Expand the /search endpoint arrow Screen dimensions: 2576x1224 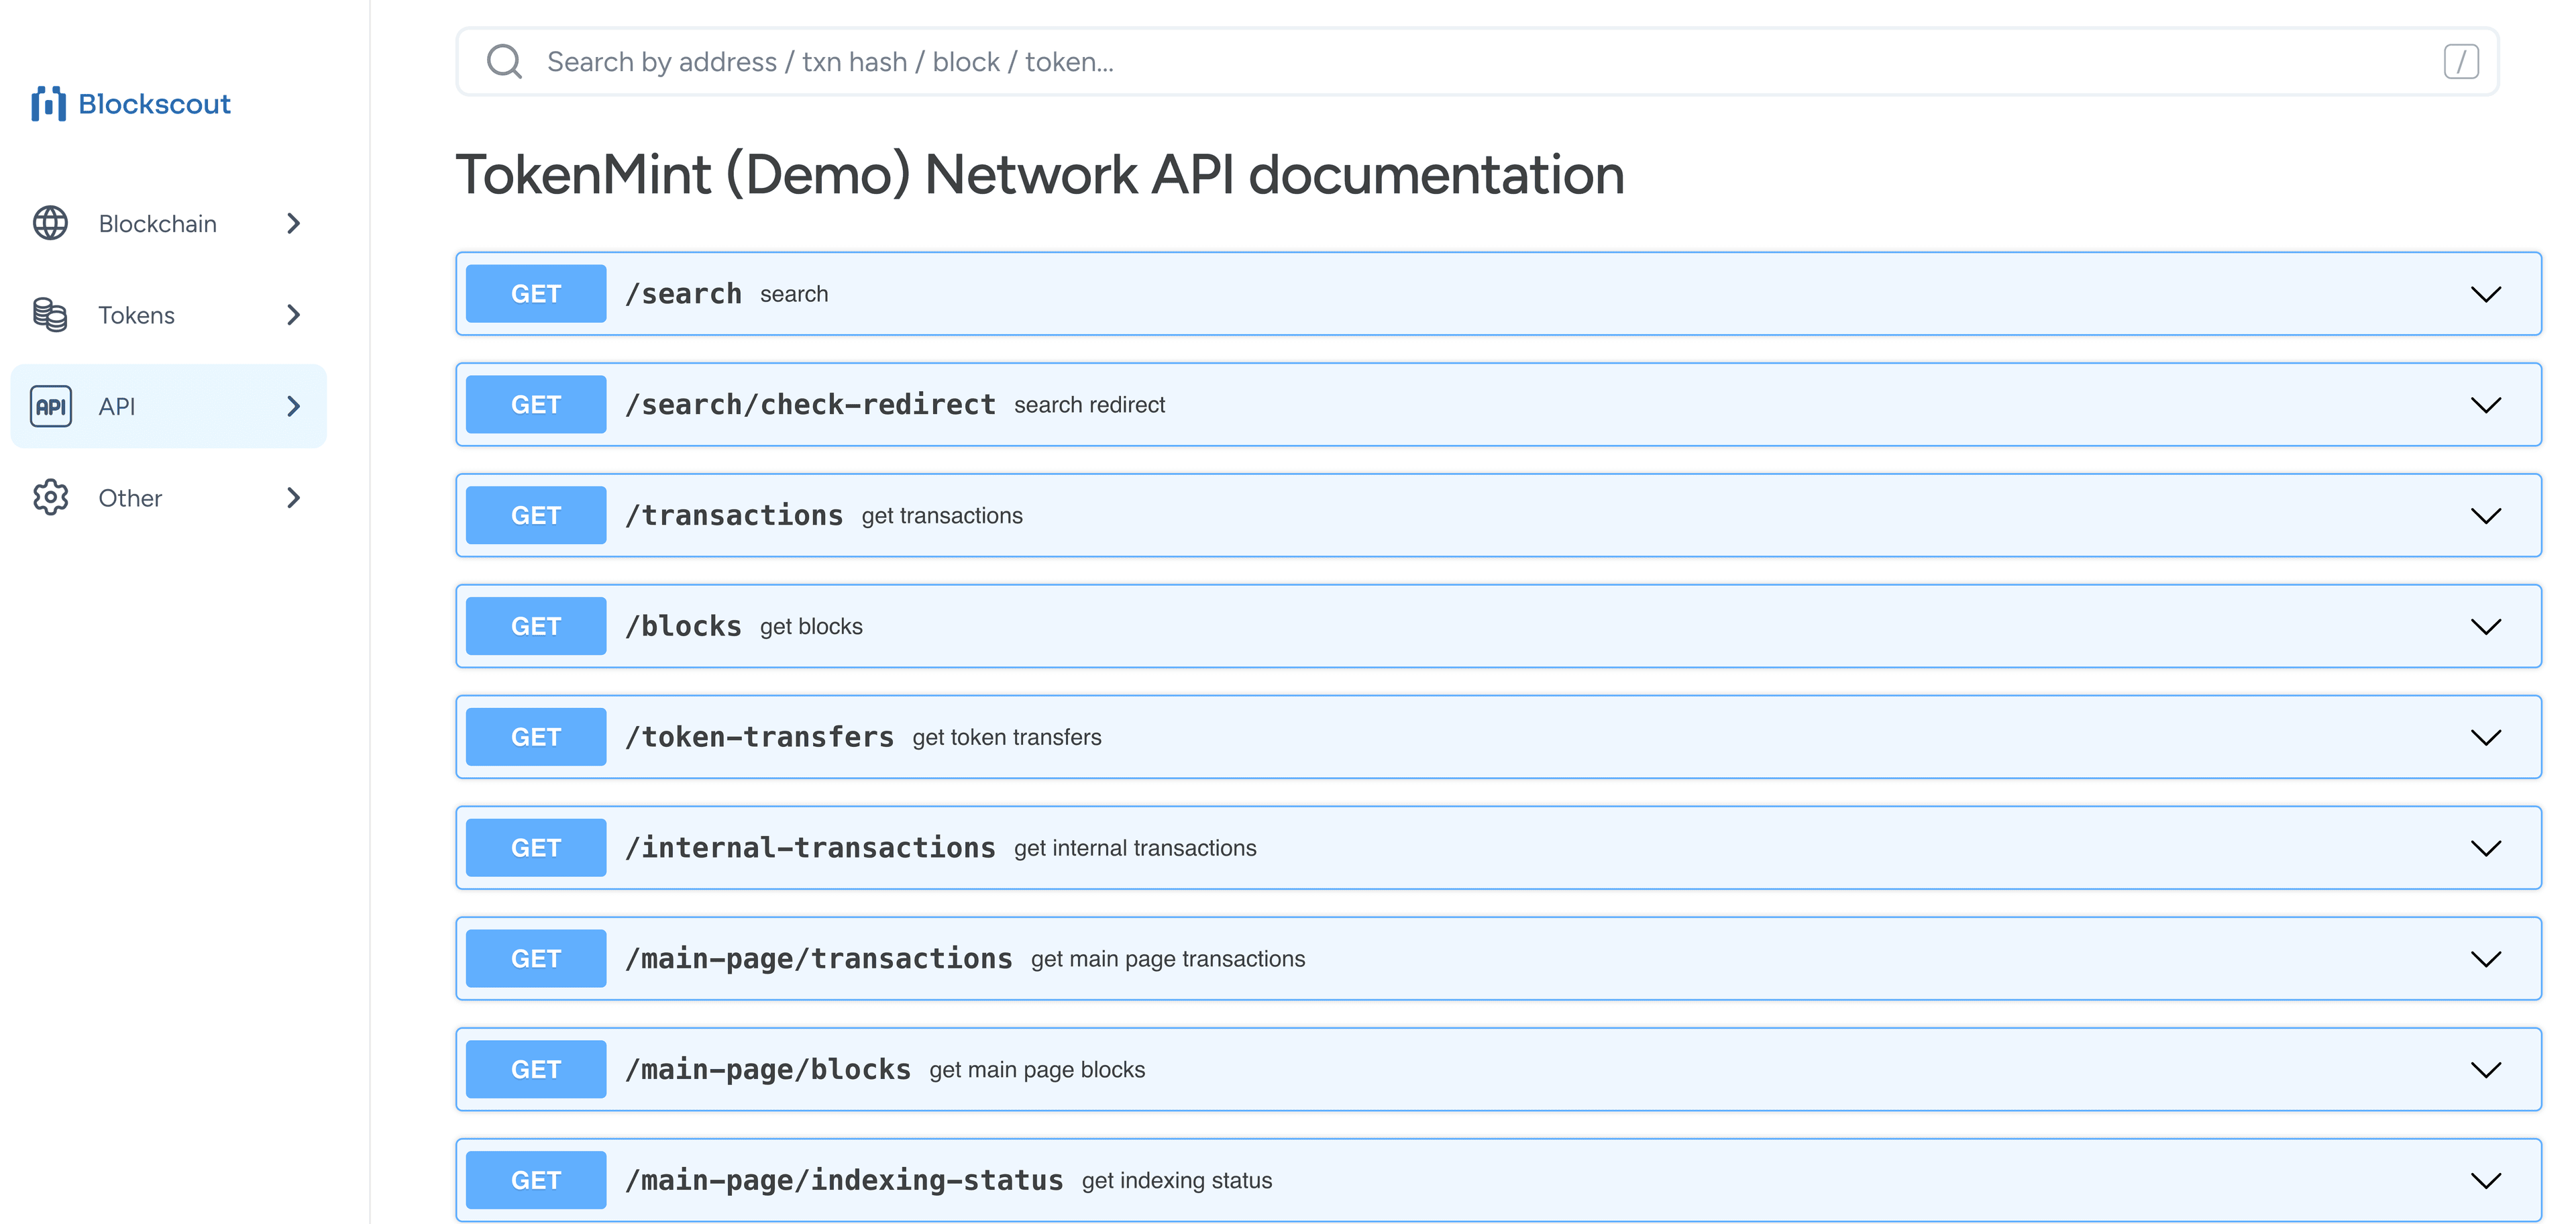click(2486, 294)
